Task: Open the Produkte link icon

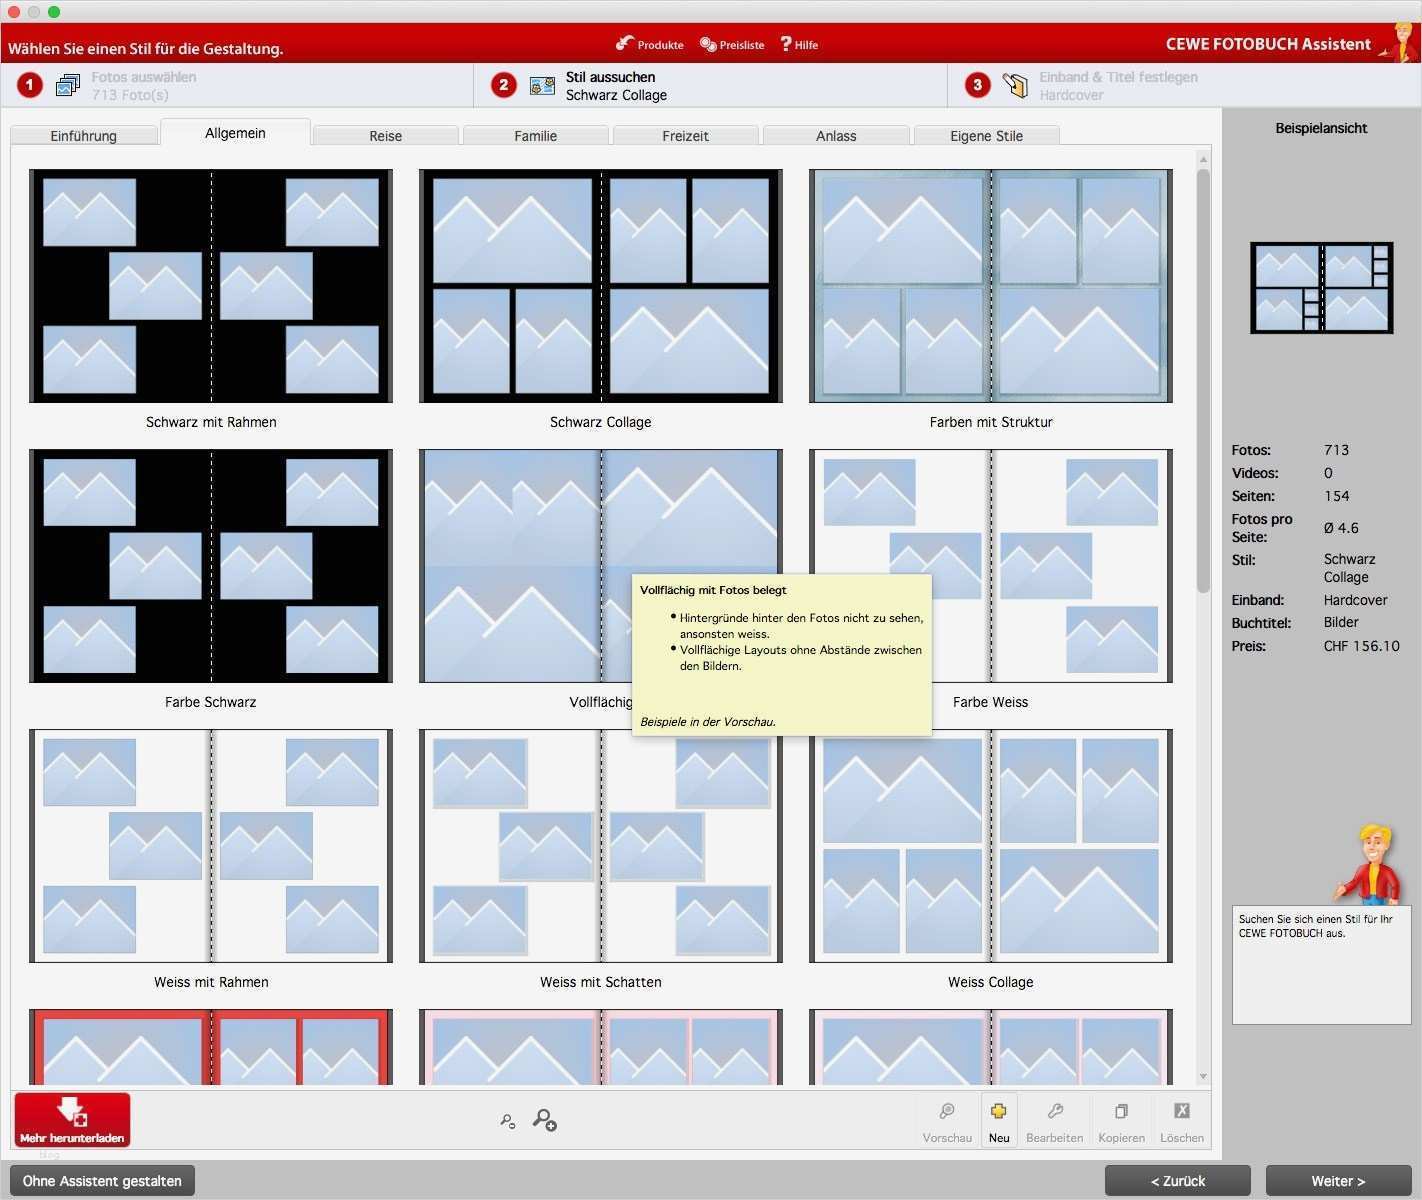Action: 625,43
